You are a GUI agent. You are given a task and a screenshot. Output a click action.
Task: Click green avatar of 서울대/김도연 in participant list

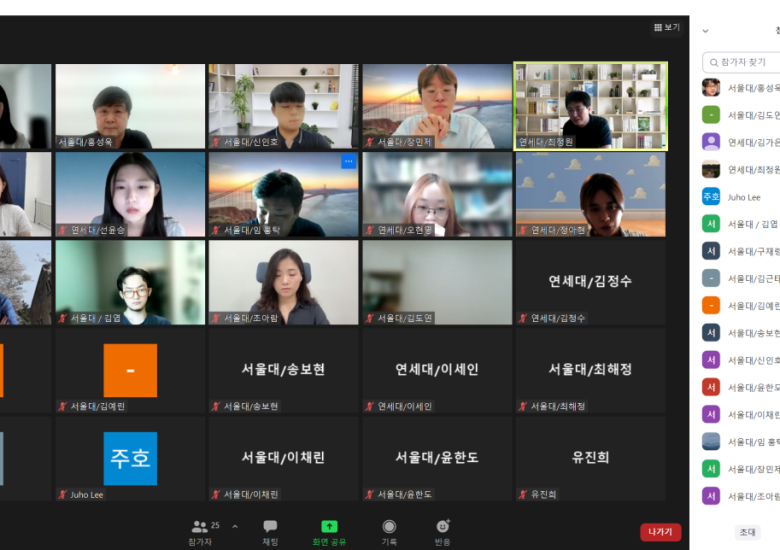click(x=711, y=115)
